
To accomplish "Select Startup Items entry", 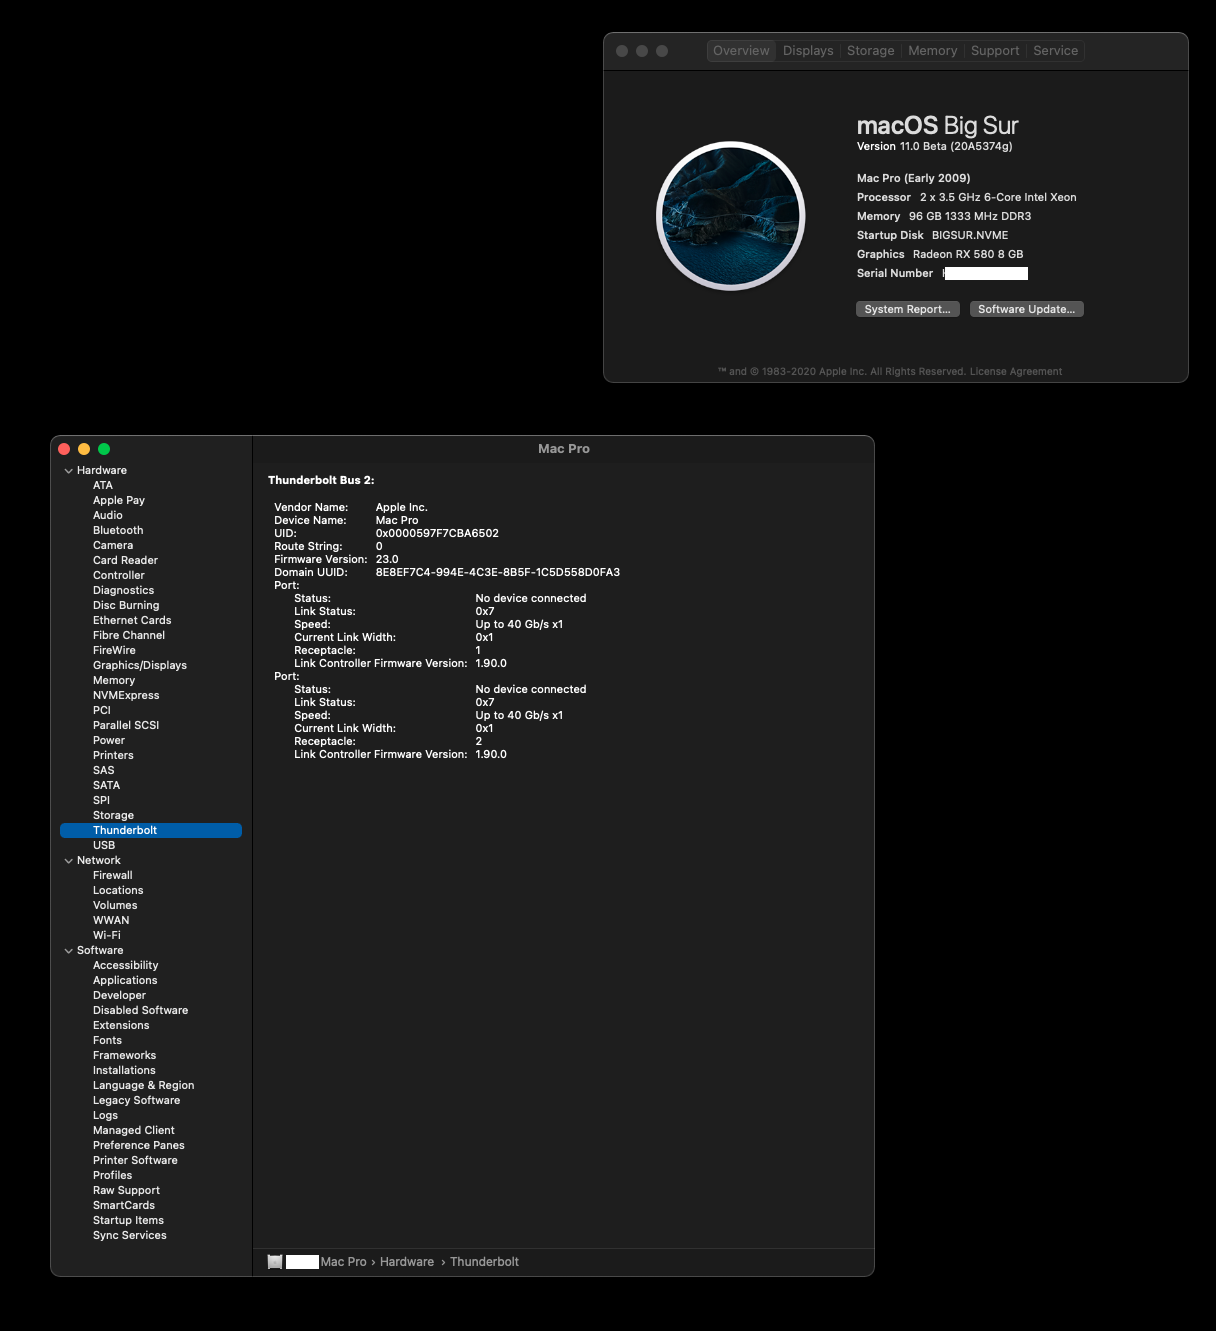I will coord(128,1221).
